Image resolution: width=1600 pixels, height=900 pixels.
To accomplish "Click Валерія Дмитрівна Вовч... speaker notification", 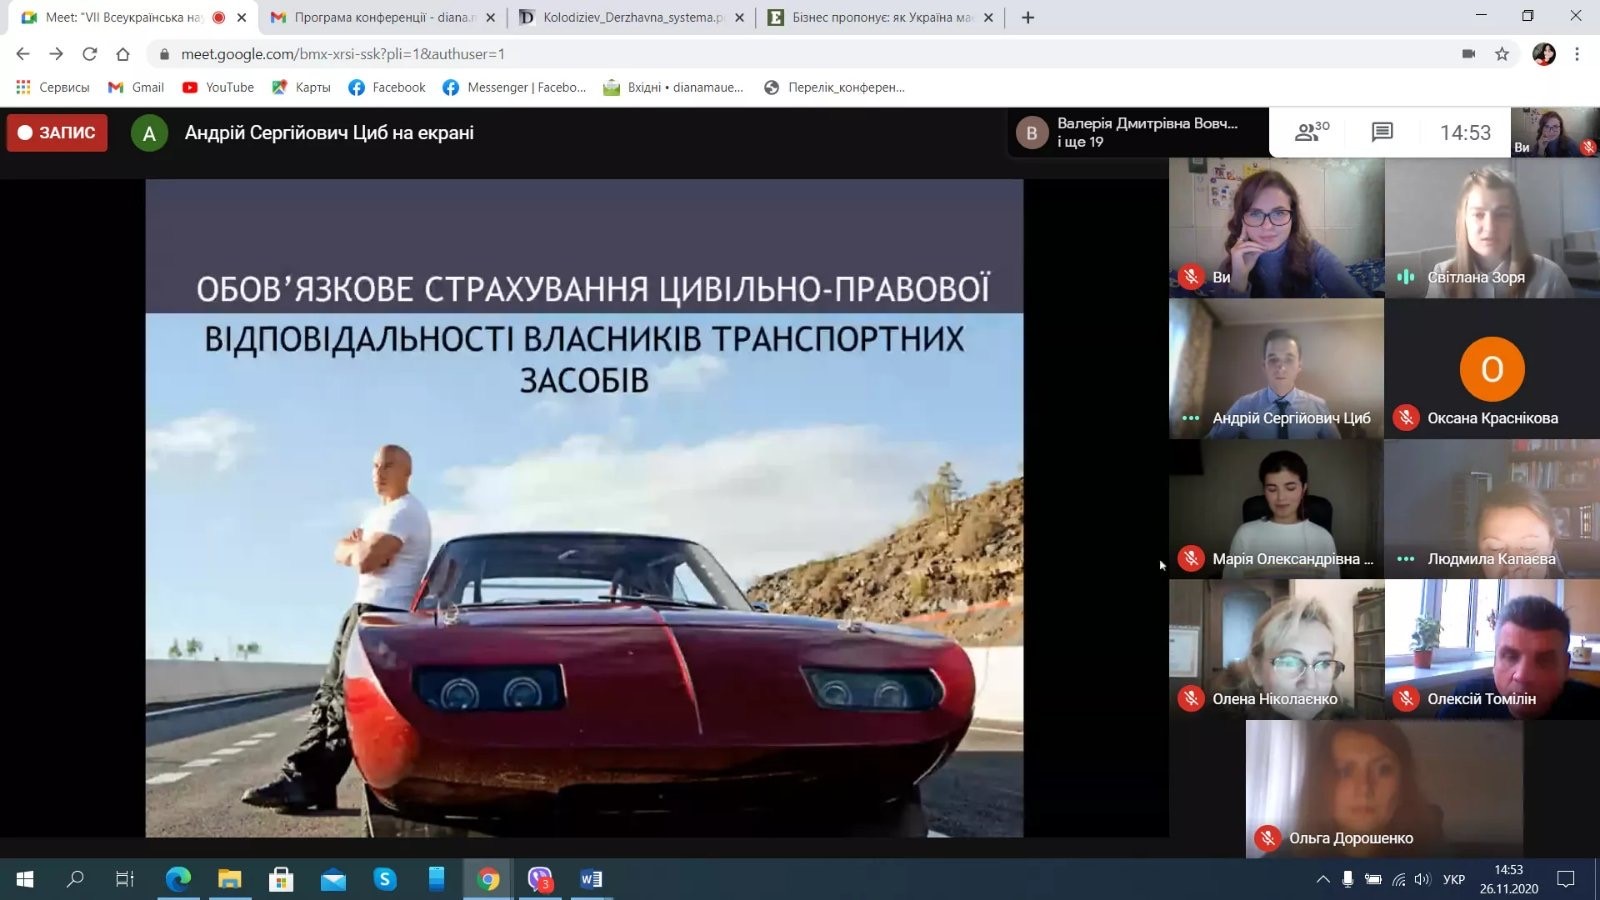I will tap(1136, 132).
